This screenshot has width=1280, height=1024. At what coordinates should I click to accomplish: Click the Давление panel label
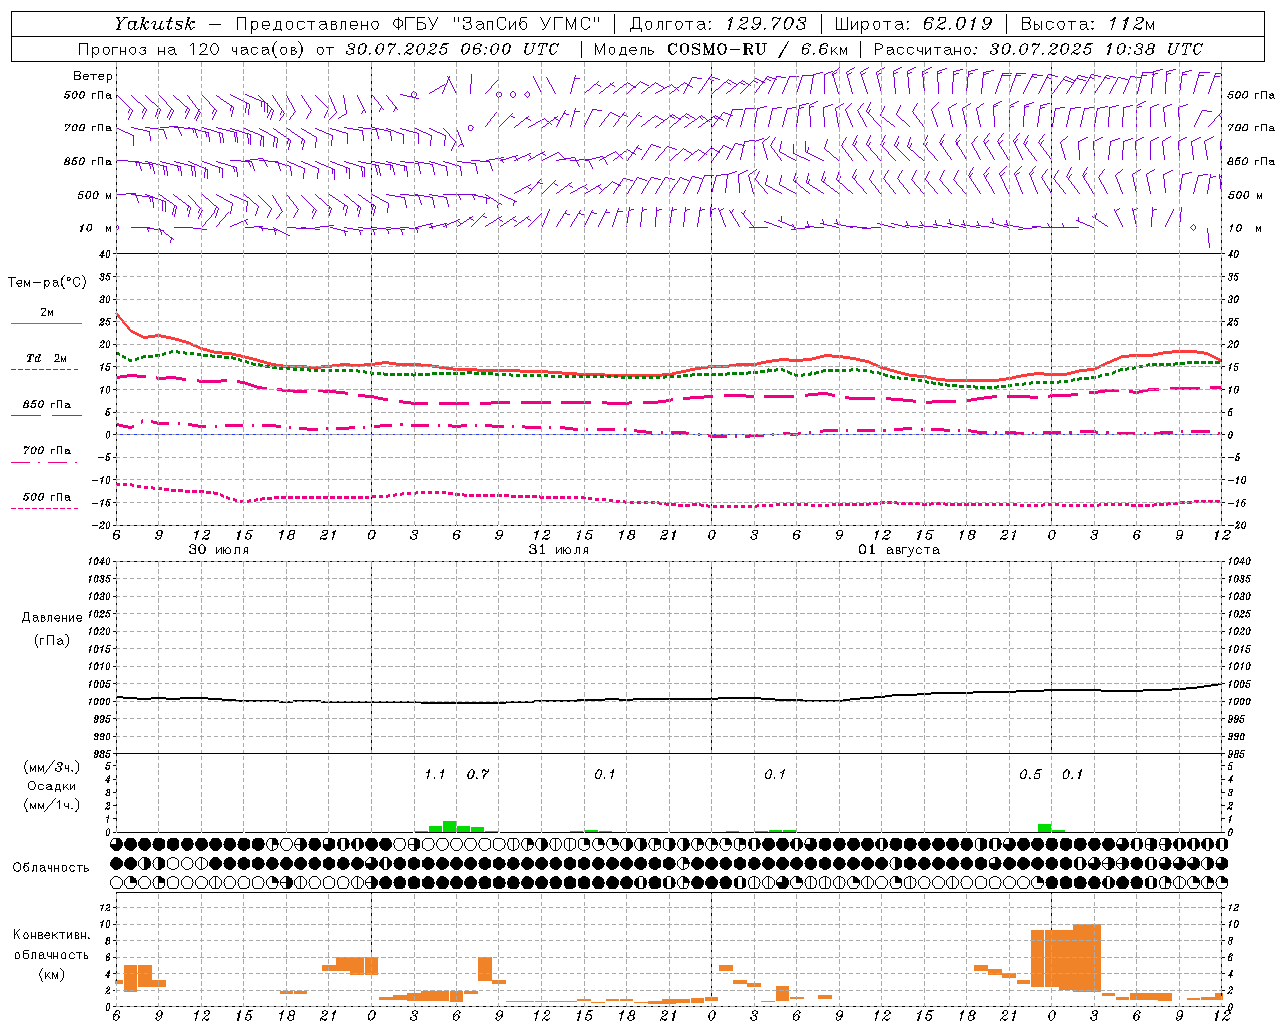pos(52,618)
